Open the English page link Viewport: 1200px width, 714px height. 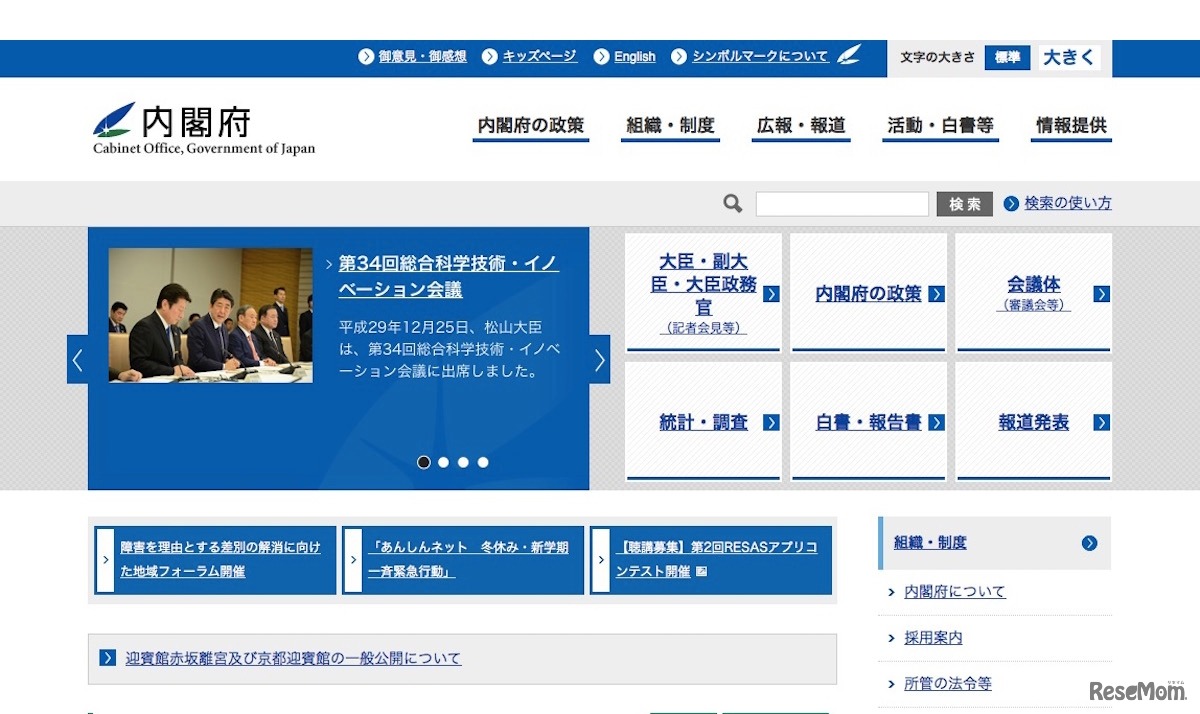click(x=634, y=57)
